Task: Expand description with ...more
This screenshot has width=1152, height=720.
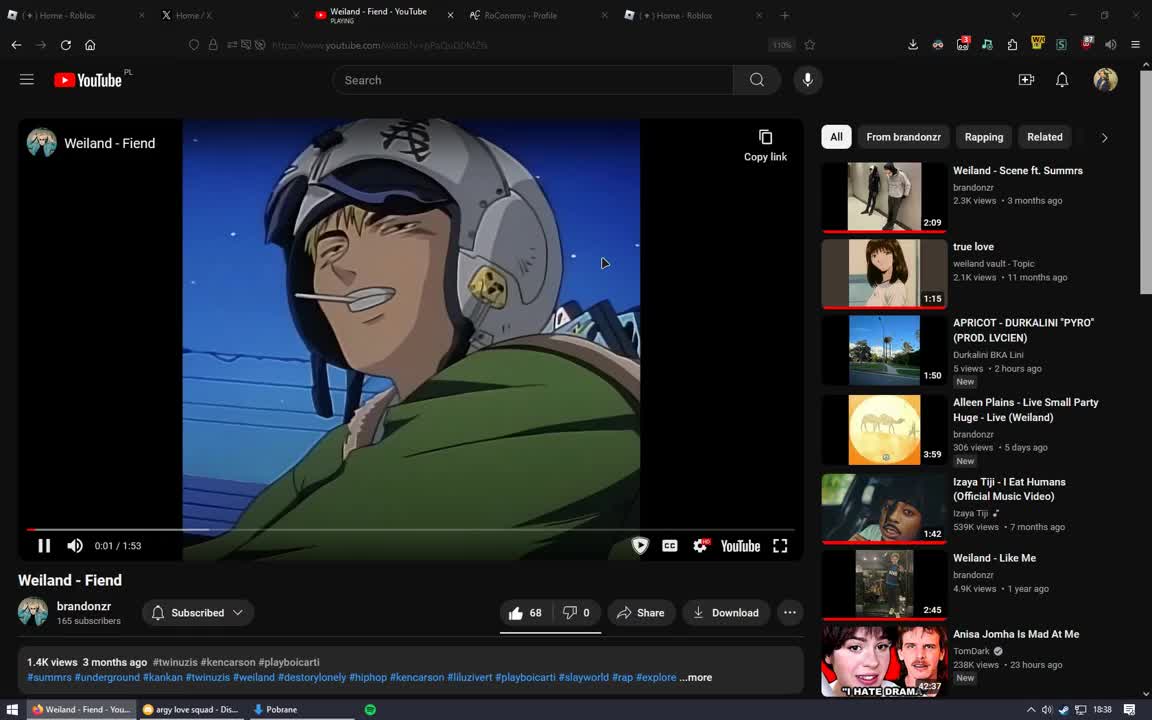Action: click(696, 677)
